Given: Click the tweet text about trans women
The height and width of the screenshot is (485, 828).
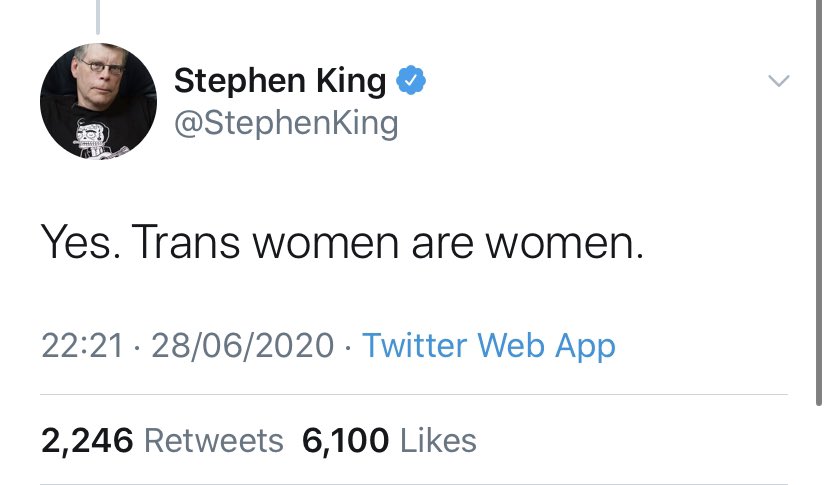Looking at the screenshot, I should click(x=342, y=243).
